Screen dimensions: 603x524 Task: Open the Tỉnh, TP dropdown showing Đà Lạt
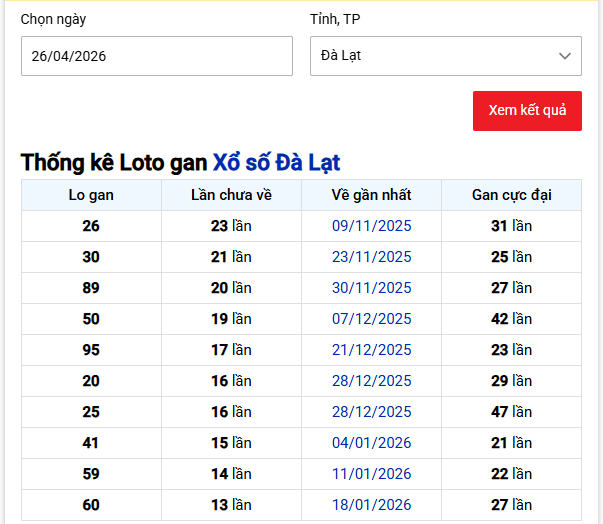446,56
